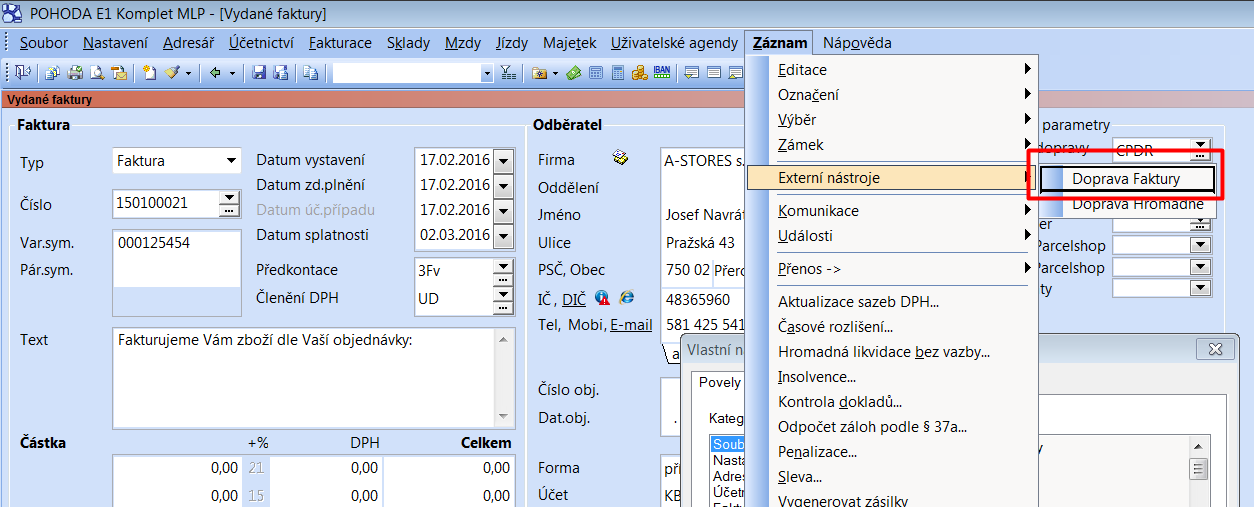Click the calculator icon beside the coins
The width and height of the screenshot is (1254, 507).
[618, 72]
